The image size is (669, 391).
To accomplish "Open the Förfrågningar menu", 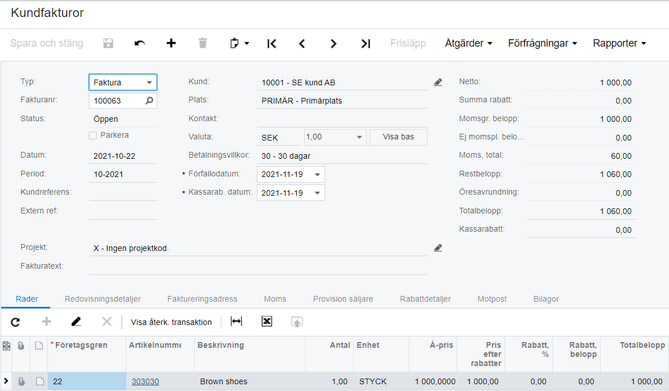I will [542, 43].
